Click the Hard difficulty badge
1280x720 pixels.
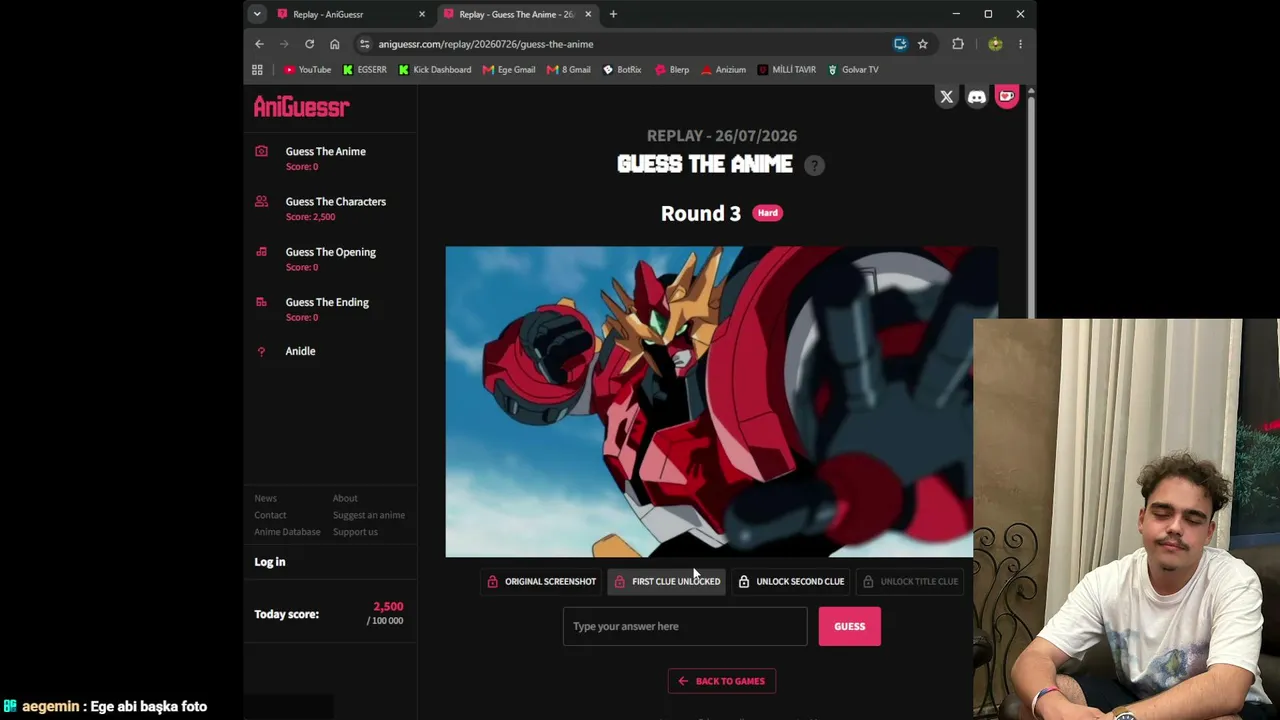(x=768, y=213)
